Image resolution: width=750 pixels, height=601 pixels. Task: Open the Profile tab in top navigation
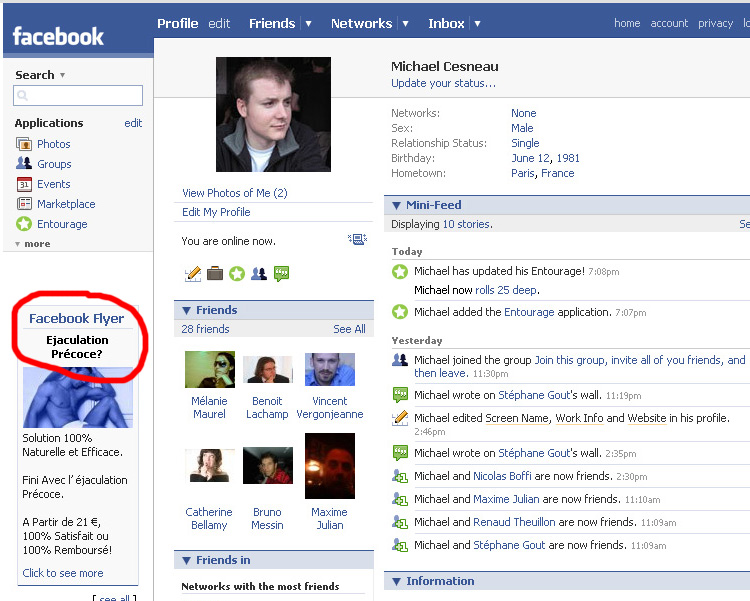(x=177, y=23)
